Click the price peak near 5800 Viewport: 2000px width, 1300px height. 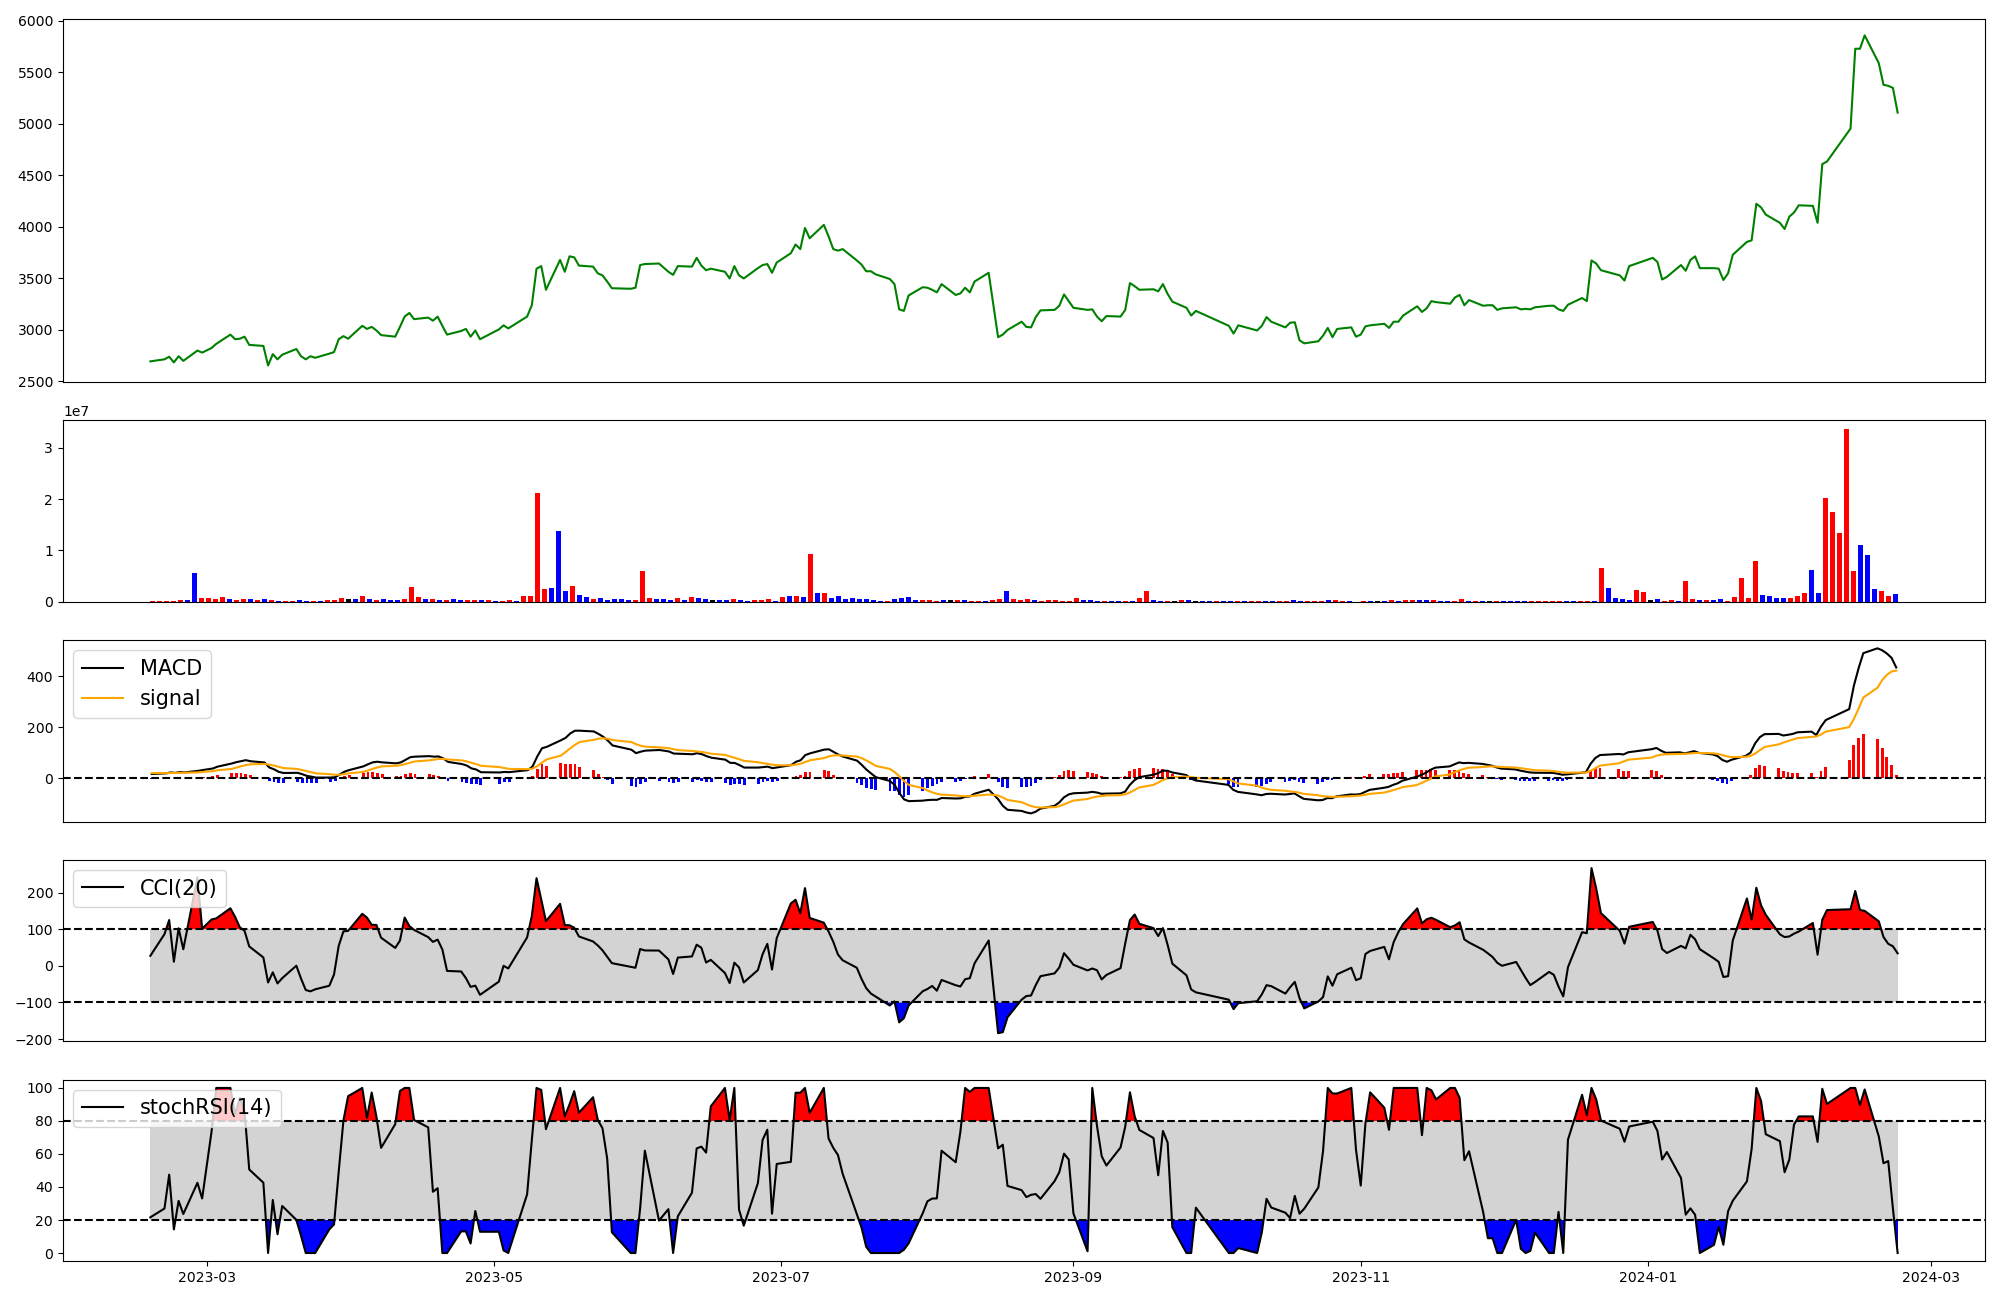(x=1864, y=37)
